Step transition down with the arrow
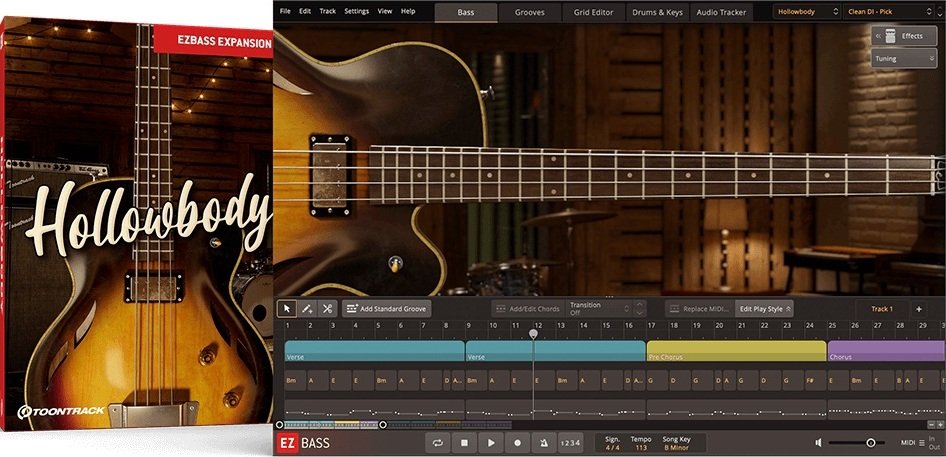The image size is (946, 457). coord(639,313)
